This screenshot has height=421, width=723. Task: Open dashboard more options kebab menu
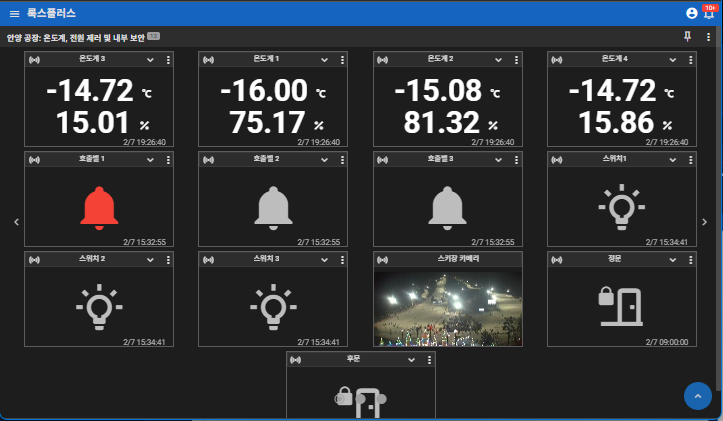[x=708, y=37]
